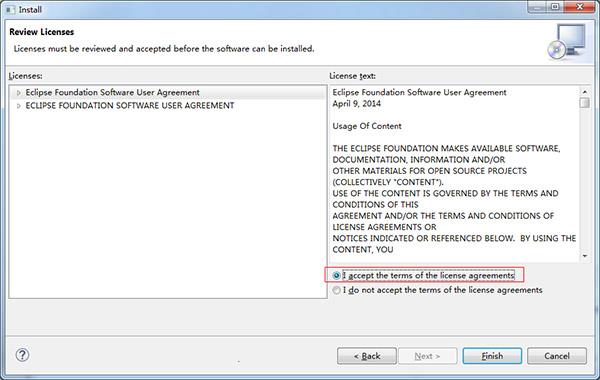Click the Cancel button

coord(557,356)
